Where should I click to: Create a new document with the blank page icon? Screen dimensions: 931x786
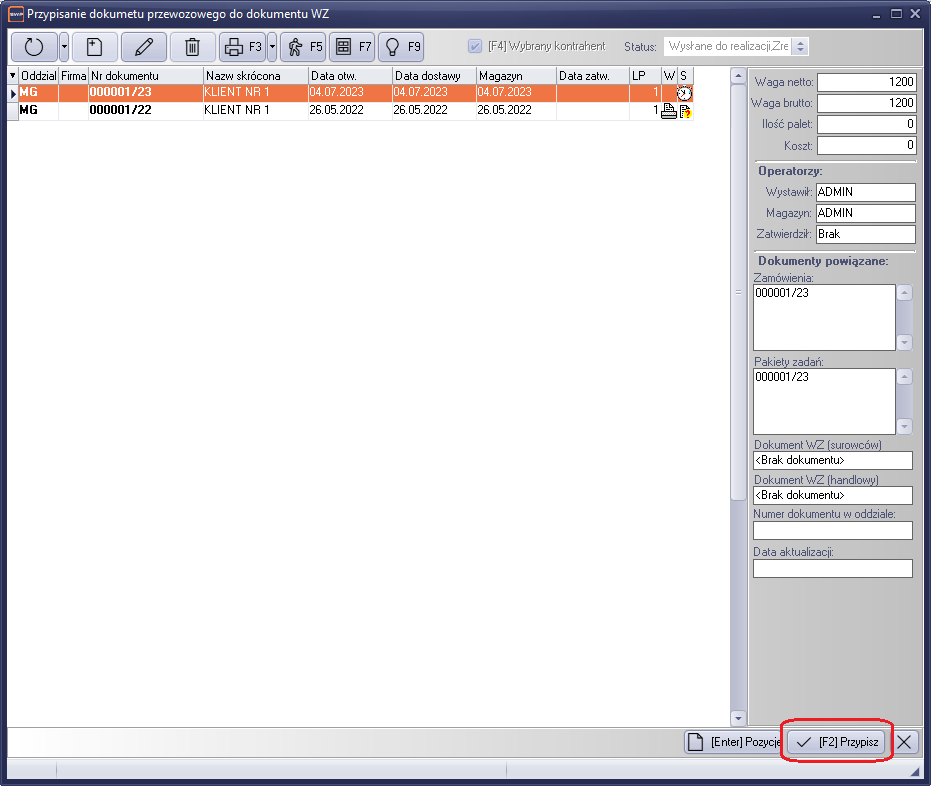pyautogui.click(x=94, y=47)
